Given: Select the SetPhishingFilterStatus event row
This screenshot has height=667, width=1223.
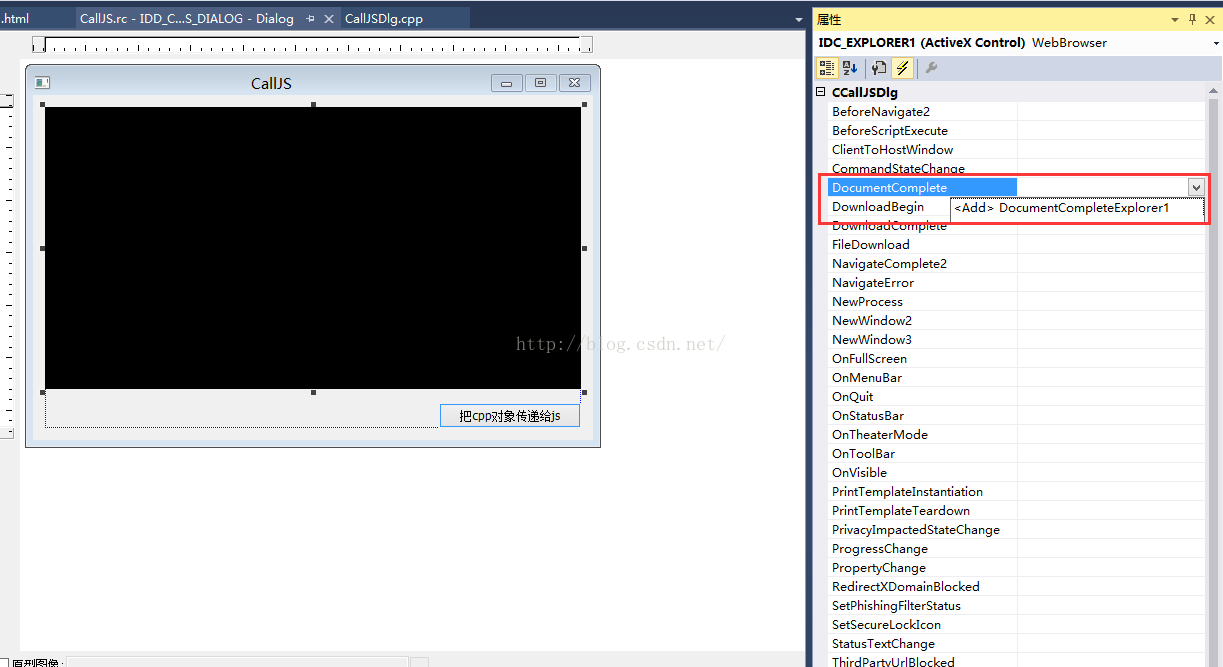Looking at the screenshot, I should (1016, 606).
